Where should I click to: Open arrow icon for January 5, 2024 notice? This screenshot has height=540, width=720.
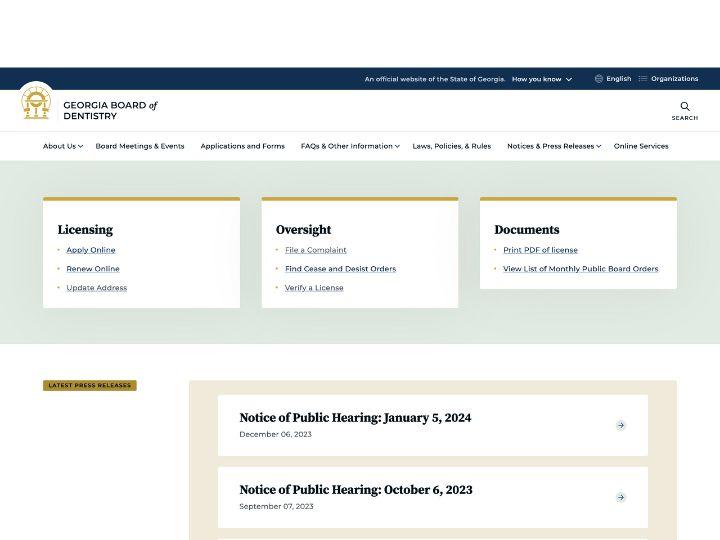[x=621, y=425]
